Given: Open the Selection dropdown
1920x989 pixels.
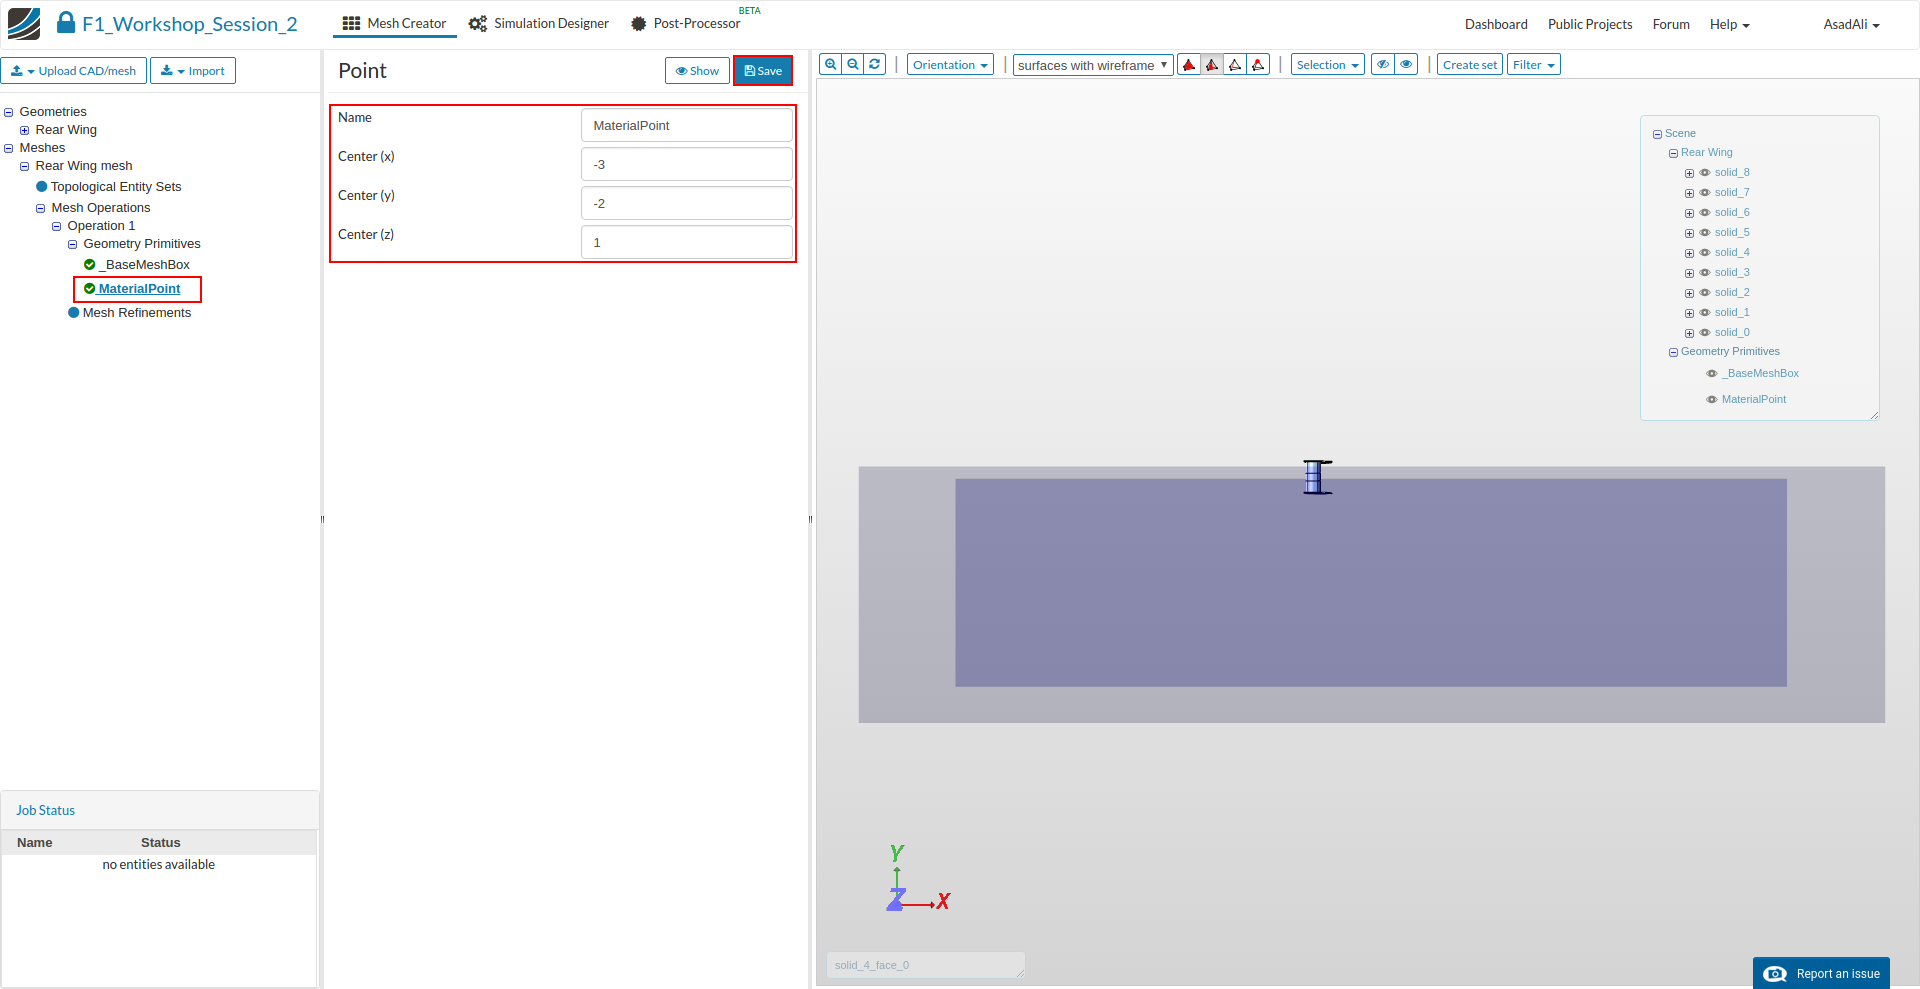Looking at the screenshot, I should pyautogui.click(x=1328, y=65).
